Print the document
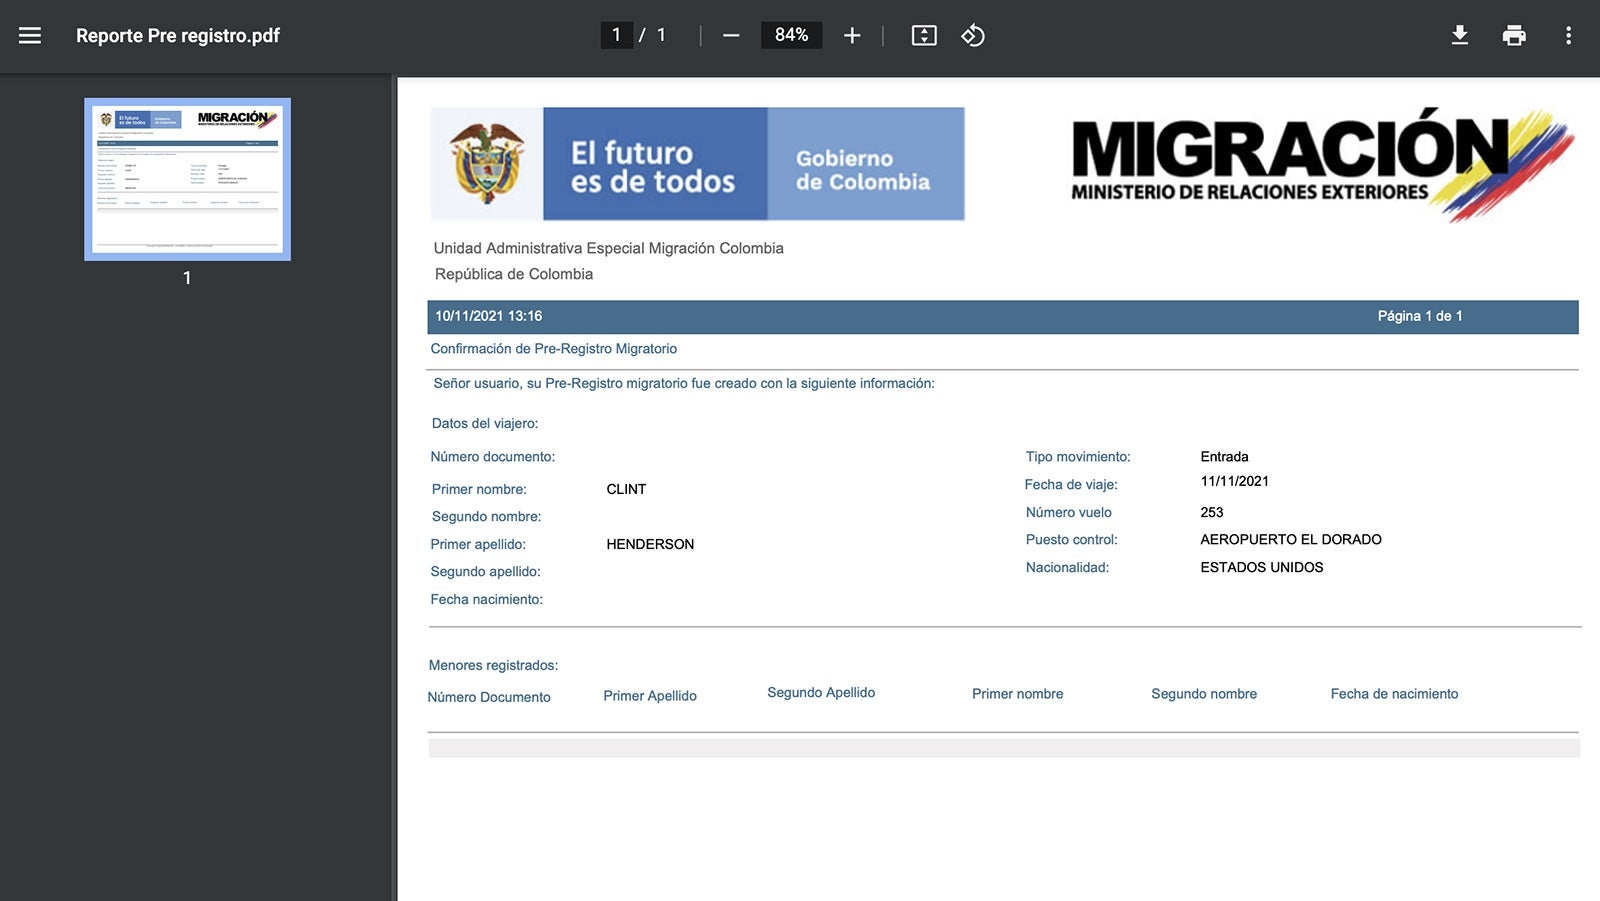Image resolution: width=1600 pixels, height=901 pixels. click(1514, 36)
